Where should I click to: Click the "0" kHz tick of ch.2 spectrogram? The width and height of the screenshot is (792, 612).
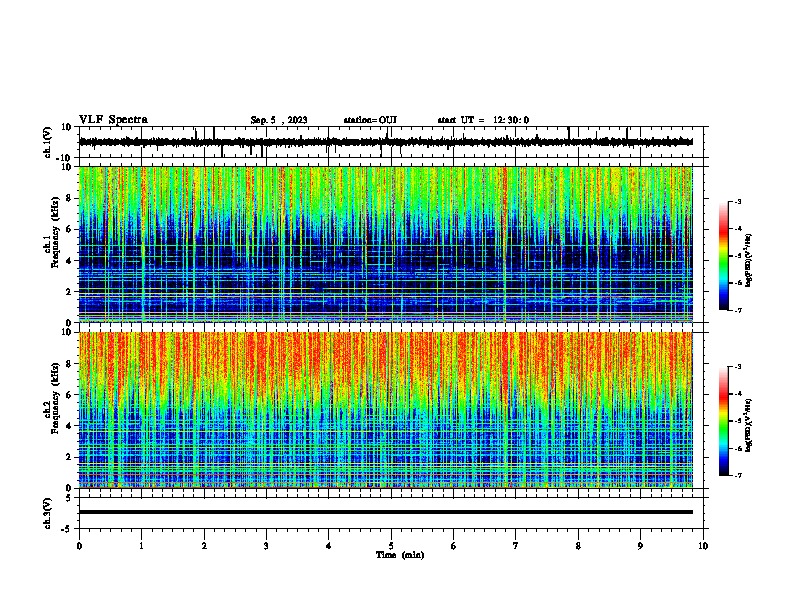(x=69, y=488)
